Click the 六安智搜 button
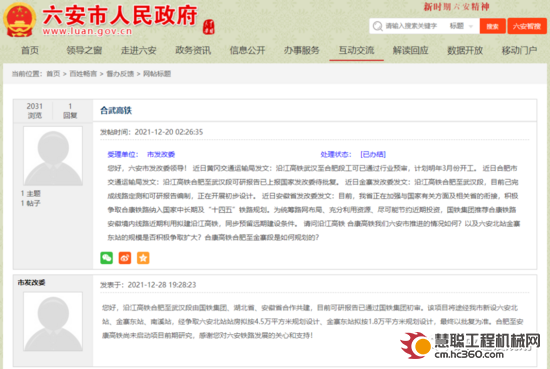Viewport: 550px width, 369px height. coord(527,26)
